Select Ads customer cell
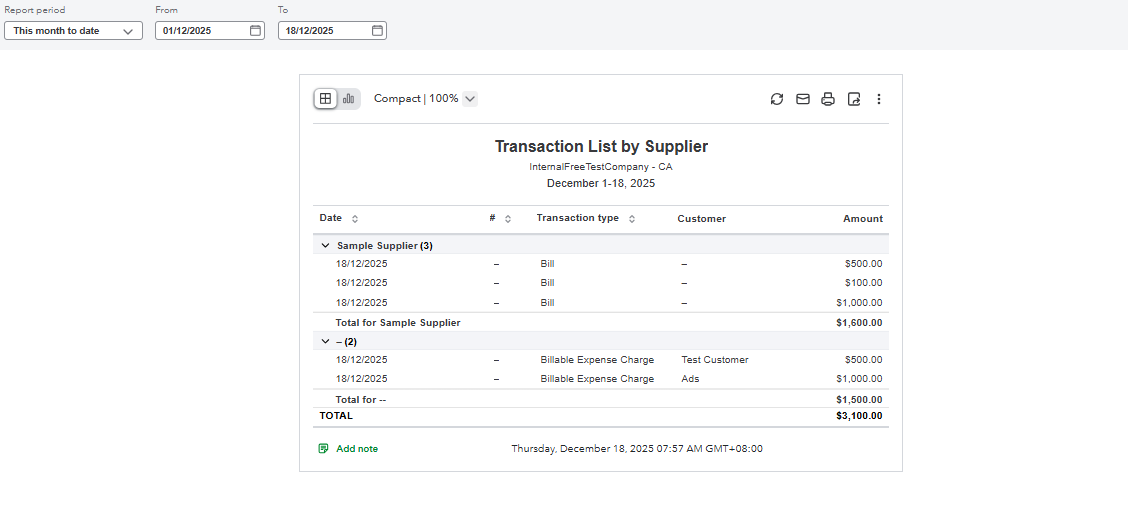This screenshot has width=1128, height=524. tap(690, 379)
